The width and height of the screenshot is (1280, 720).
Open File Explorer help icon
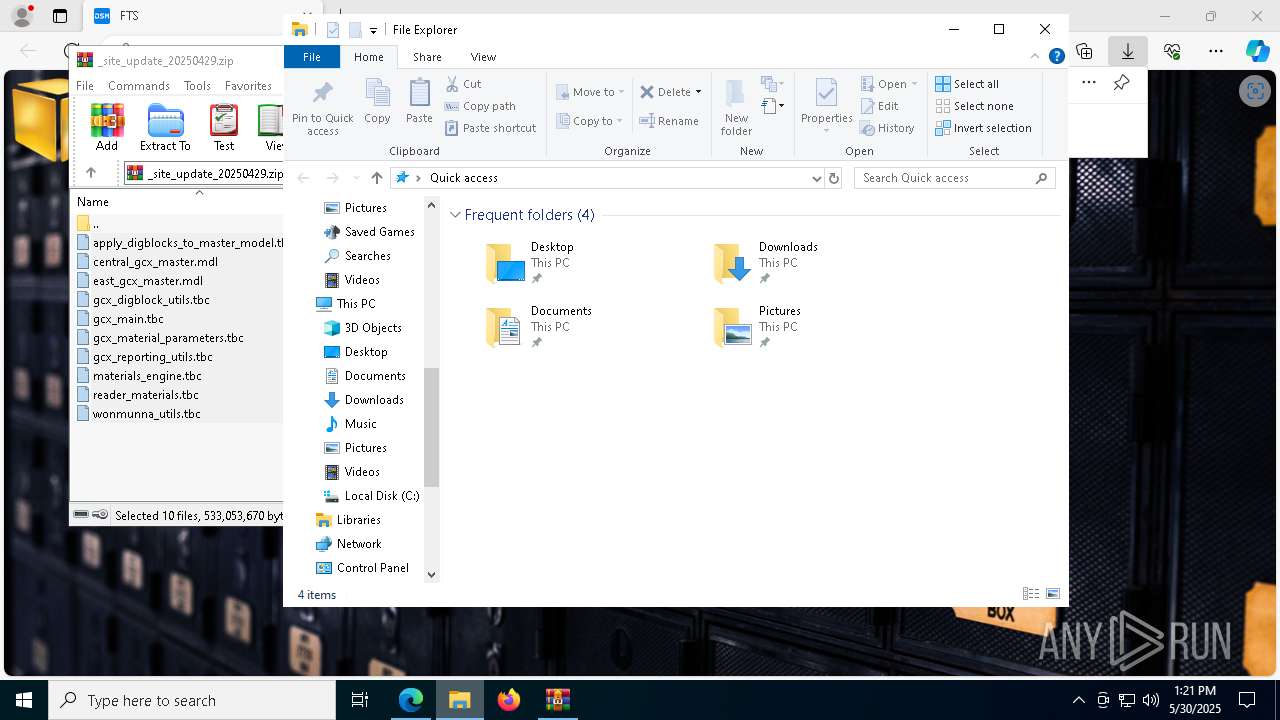[1056, 57]
